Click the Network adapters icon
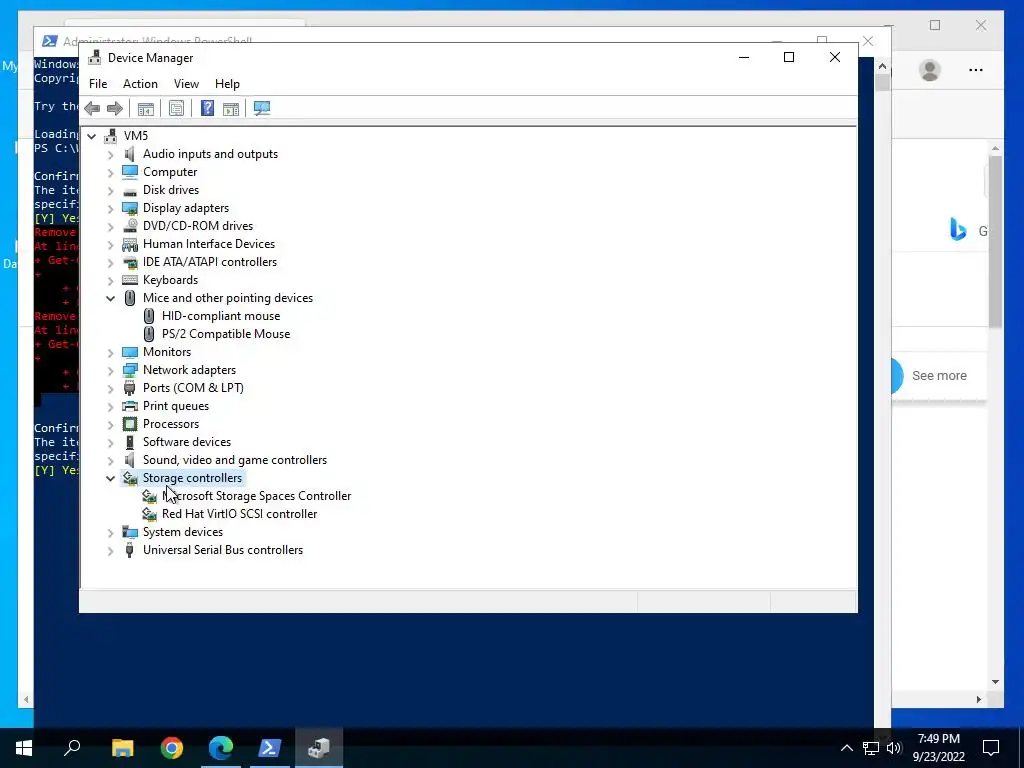 tap(130, 370)
